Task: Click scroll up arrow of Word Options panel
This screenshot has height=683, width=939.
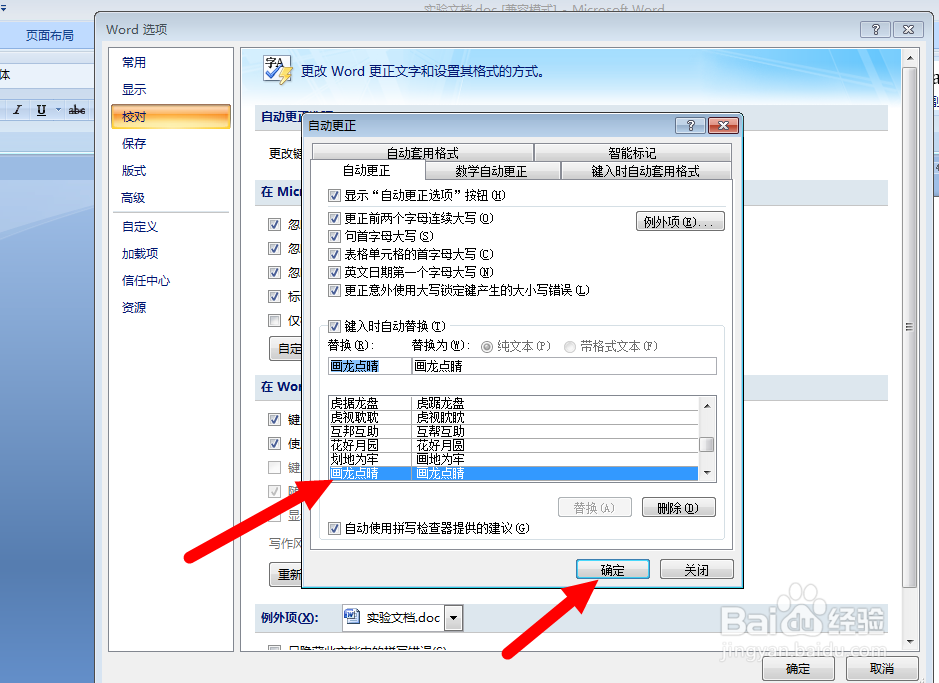Action: [910, 59]
